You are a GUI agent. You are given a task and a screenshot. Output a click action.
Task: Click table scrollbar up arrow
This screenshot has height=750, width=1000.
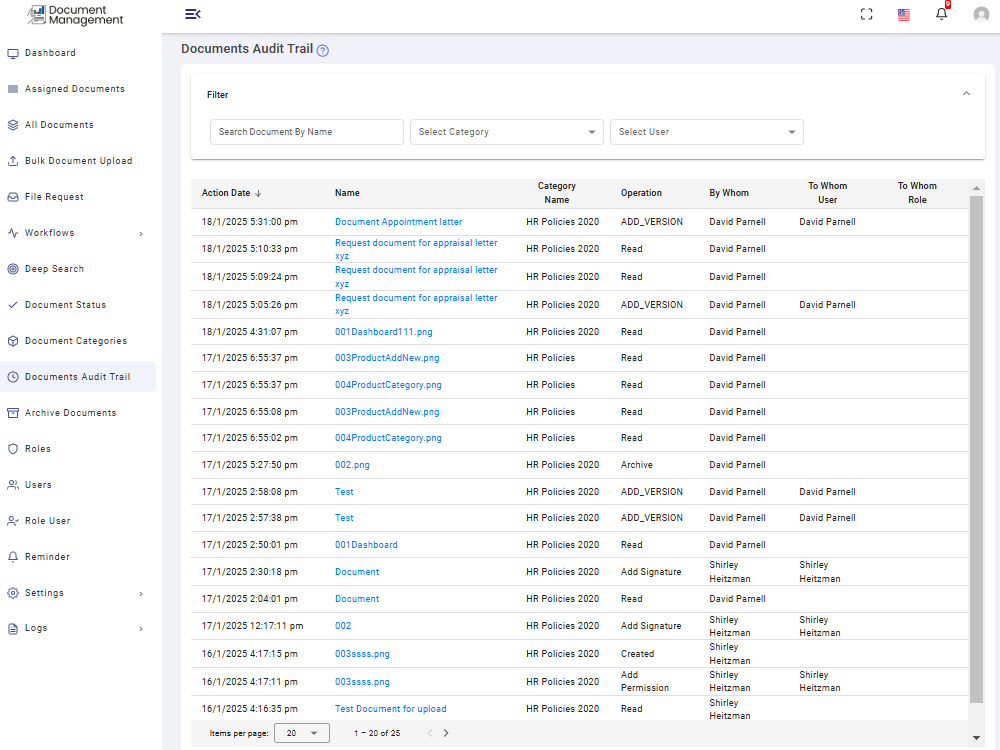pyautogui.click(x=976, y=188)
